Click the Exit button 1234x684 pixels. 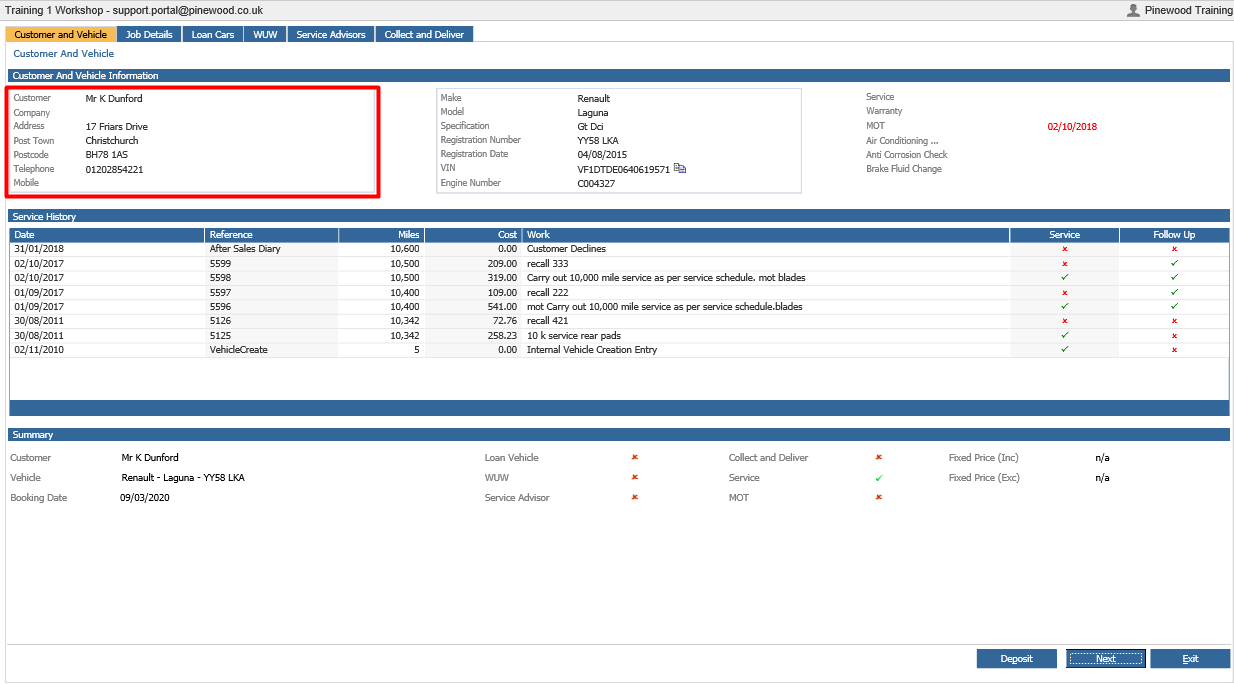[x=1190, y=659]
